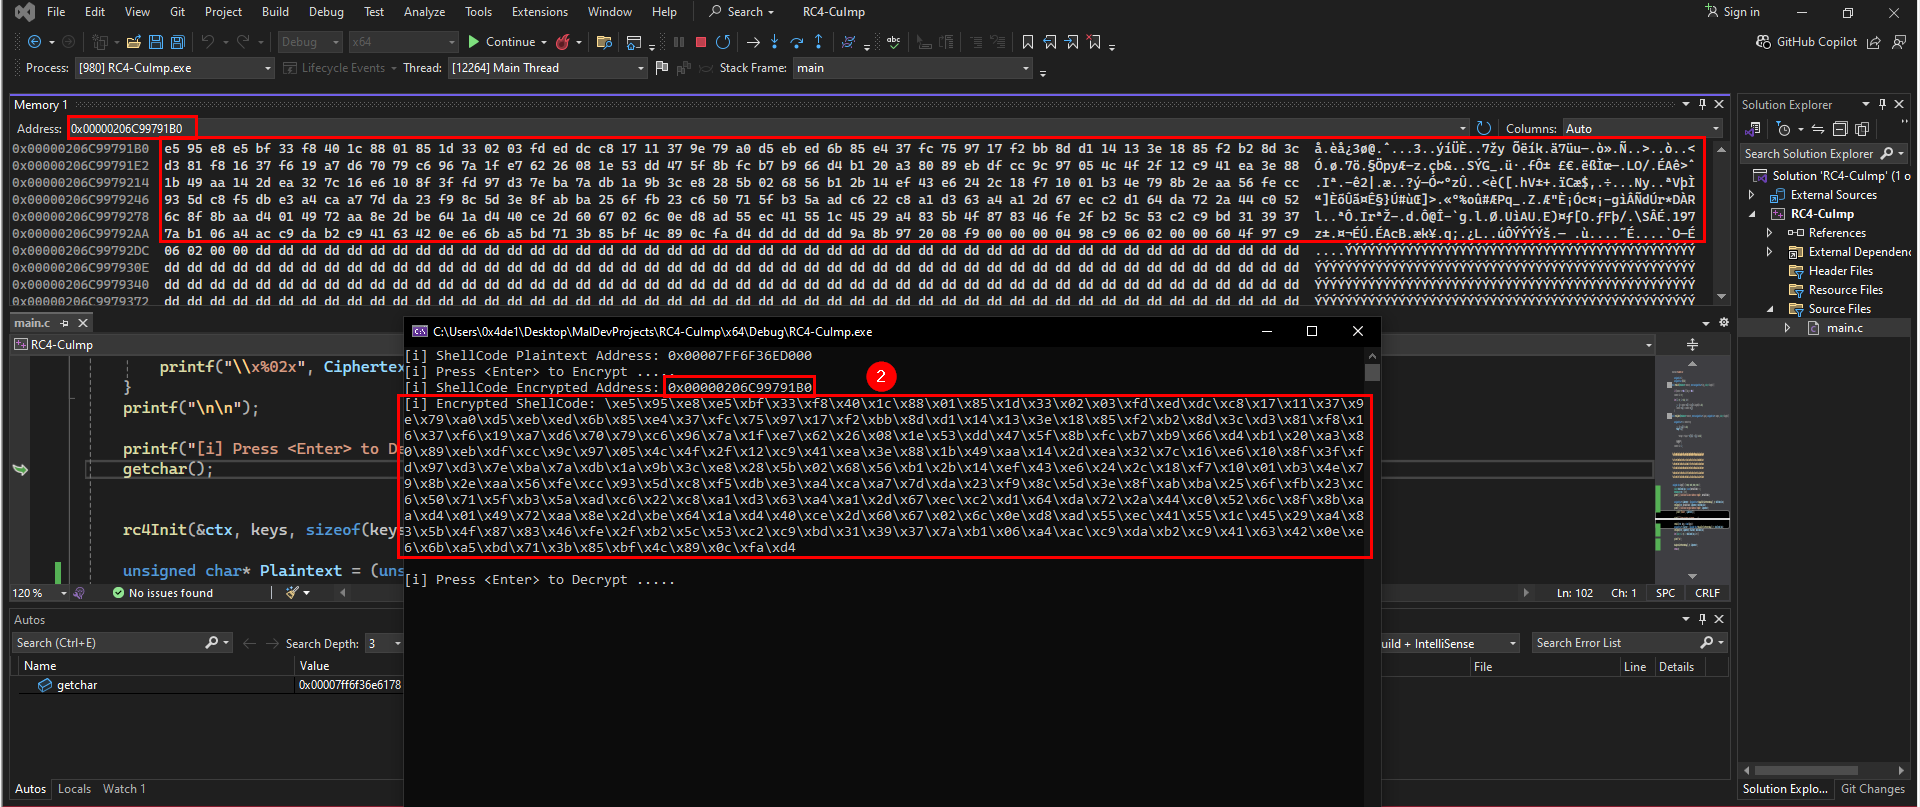Open the Debug menu

[x=326, y=12]
